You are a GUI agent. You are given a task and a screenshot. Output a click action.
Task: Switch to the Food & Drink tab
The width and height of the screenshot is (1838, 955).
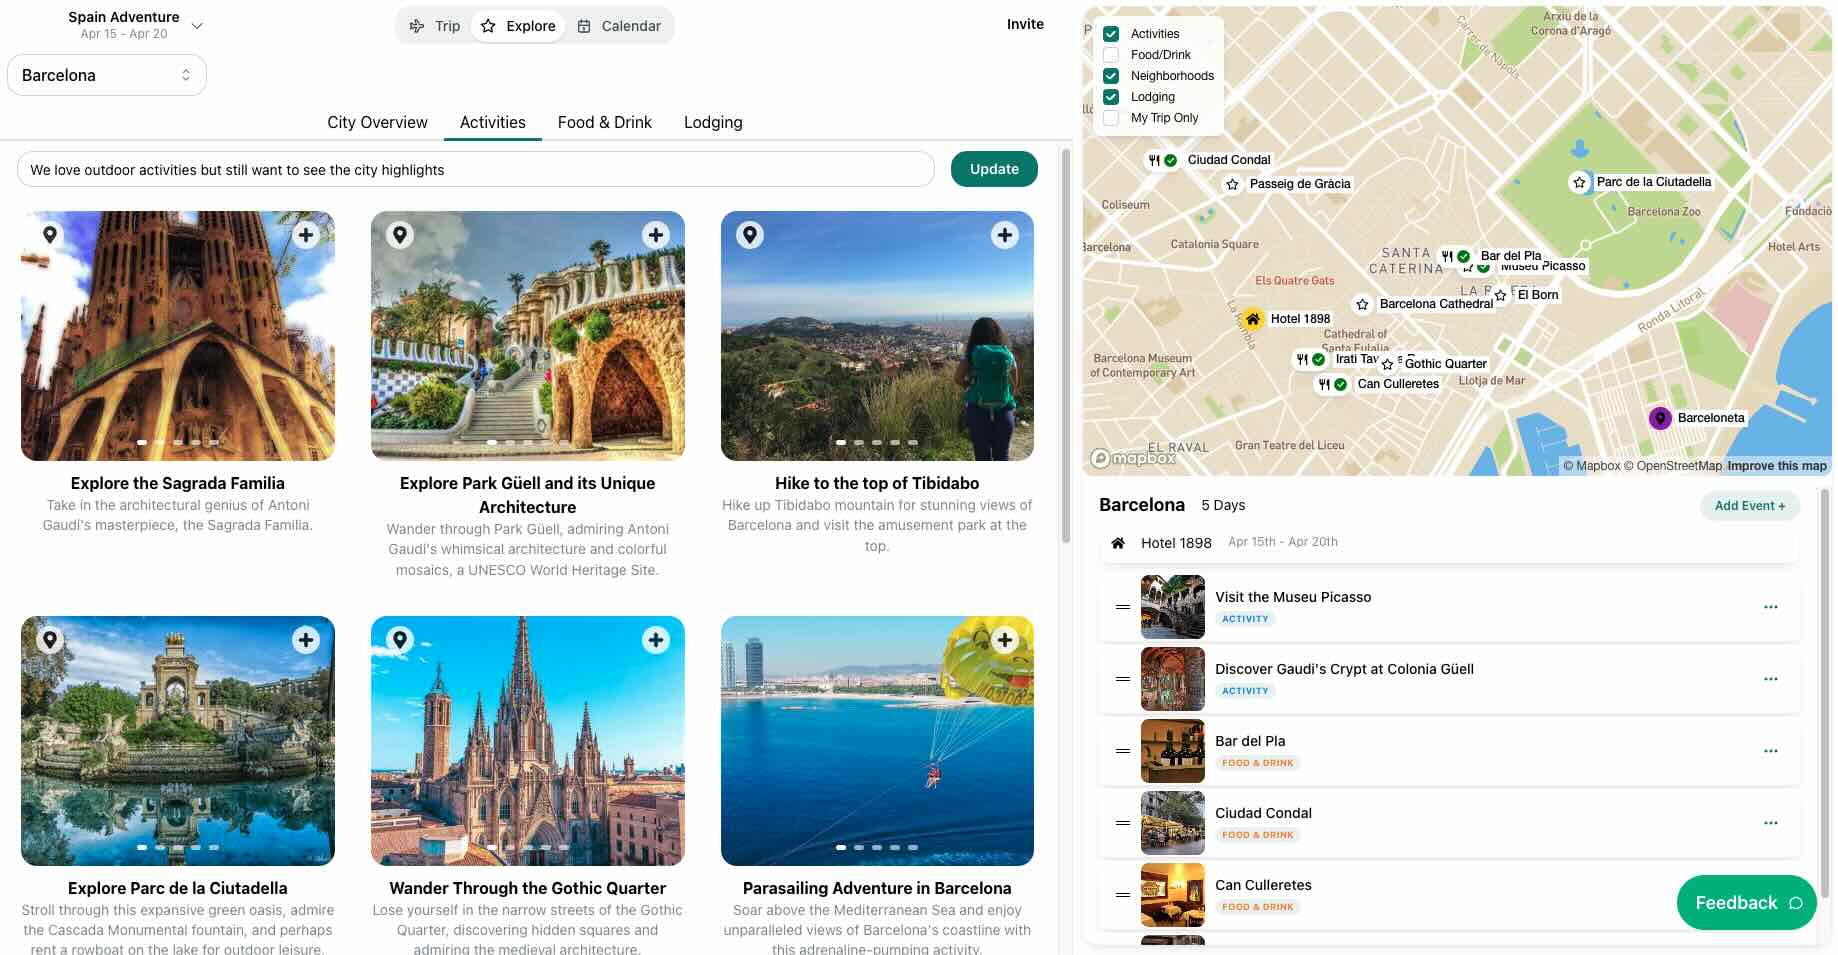(604, 122)
